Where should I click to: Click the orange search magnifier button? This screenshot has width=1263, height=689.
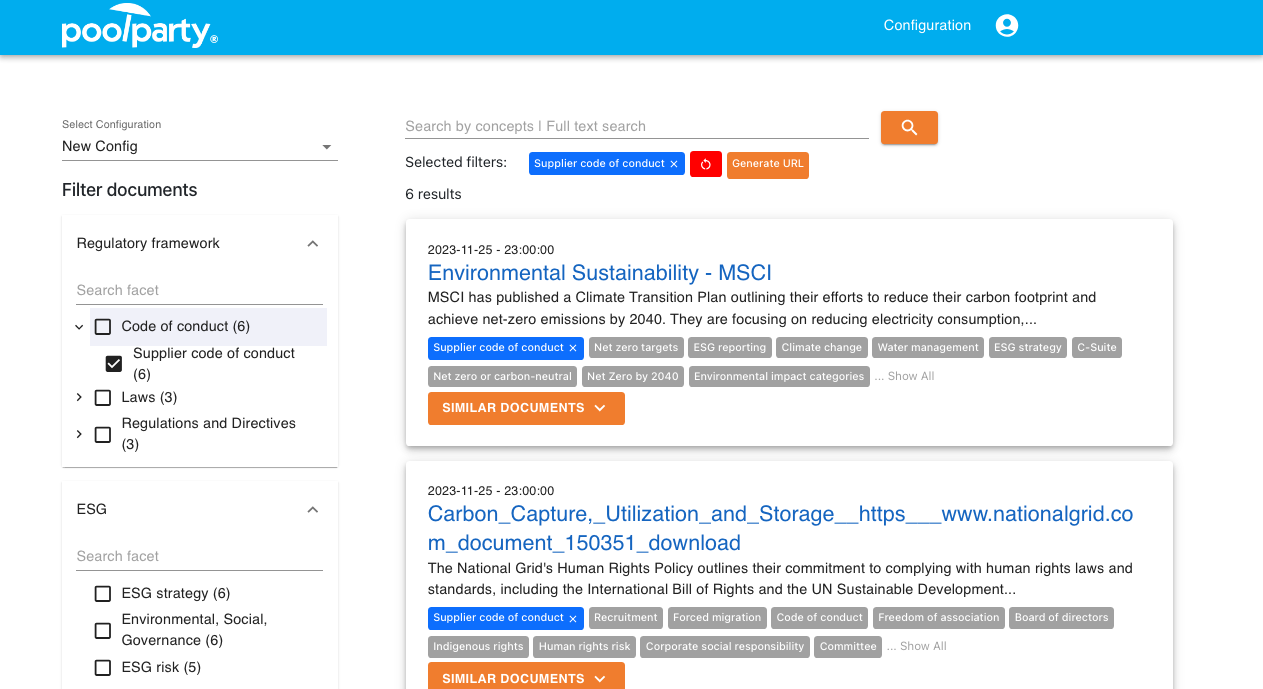pyautogui.click(x=908, y=127)
